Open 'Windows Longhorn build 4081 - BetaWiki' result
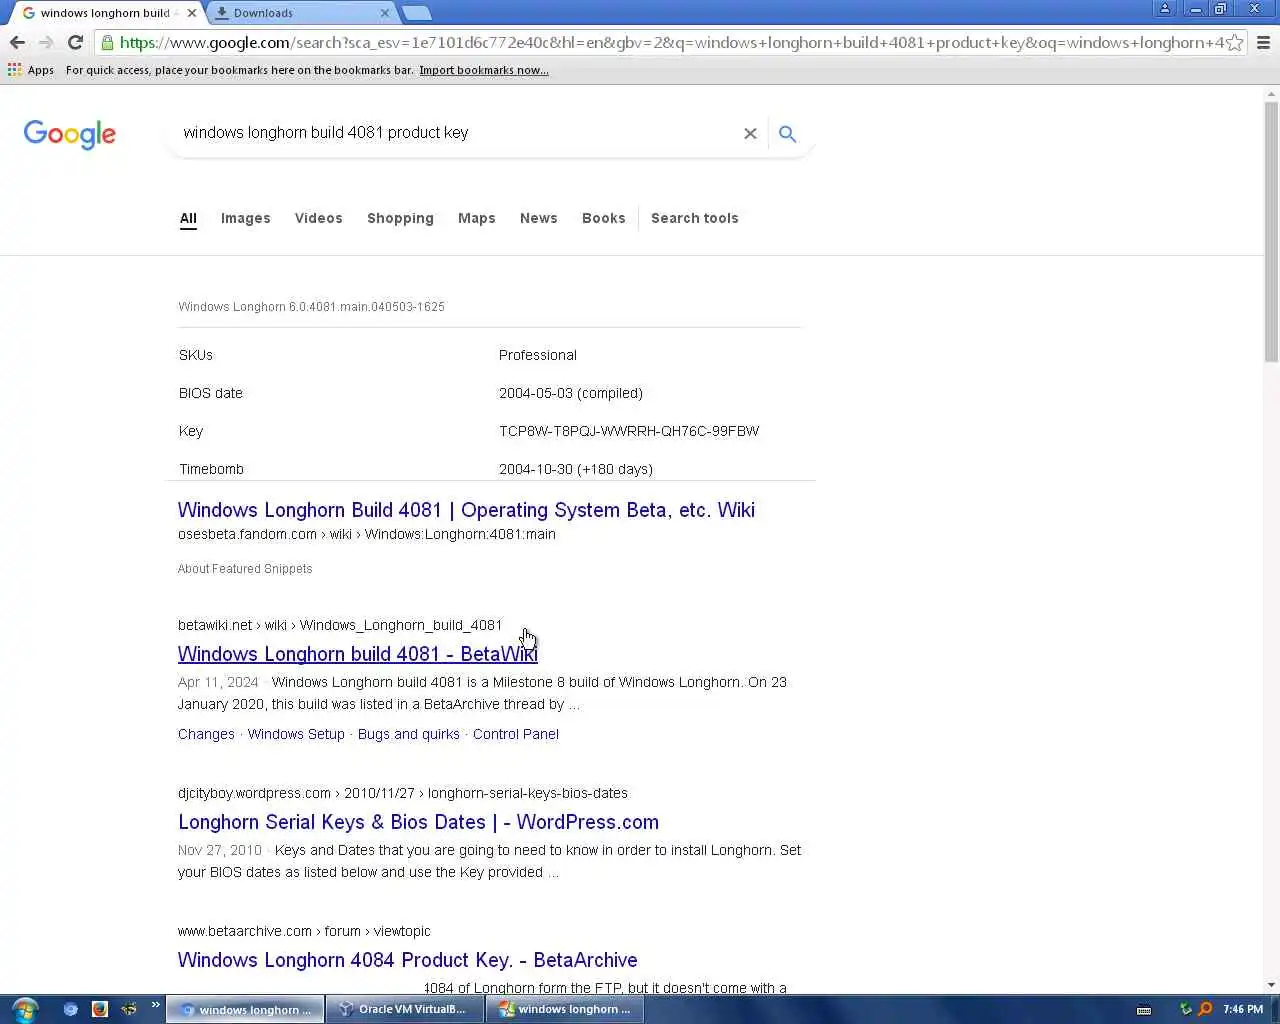1280x1024 pixels. point(357,654)
